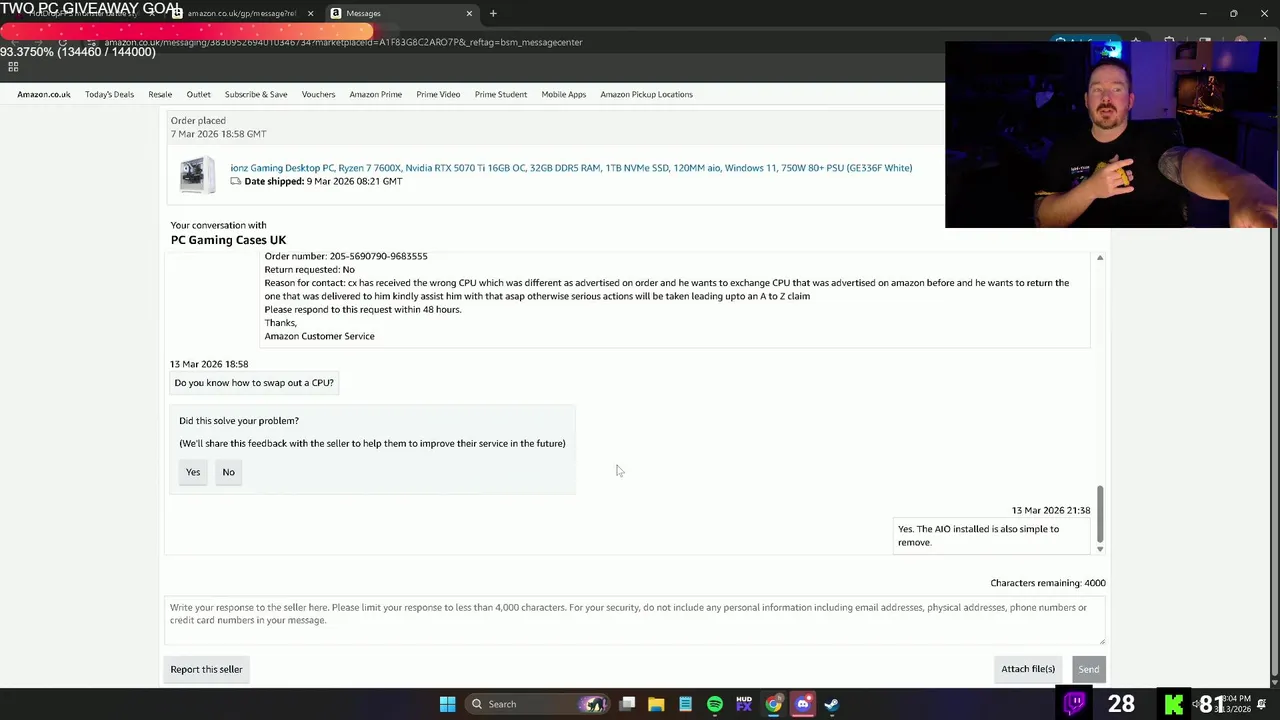
Task: Click Attach file(s) button
Action: pos(1028,669)
